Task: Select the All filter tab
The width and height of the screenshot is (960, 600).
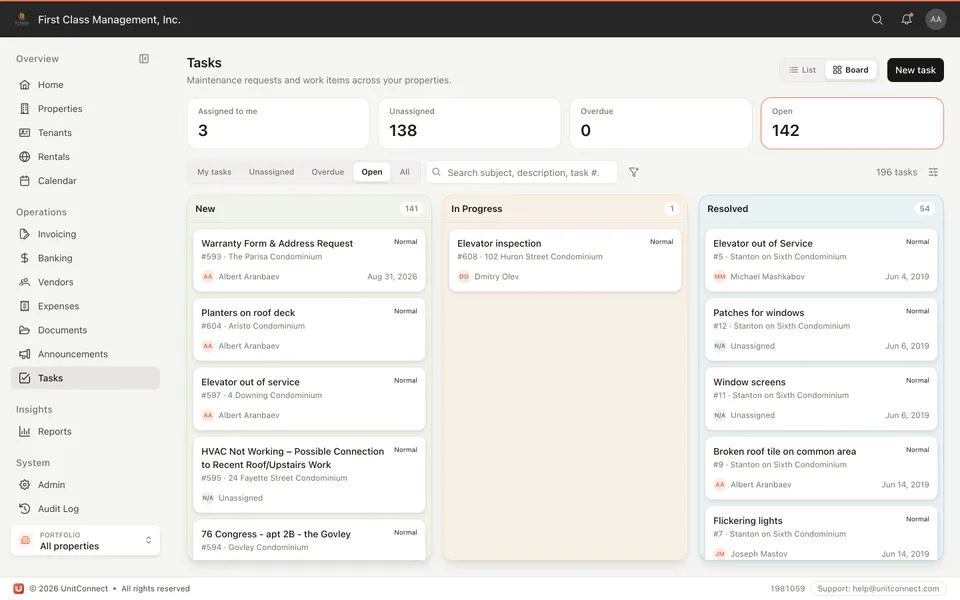Action: [405, 172]
